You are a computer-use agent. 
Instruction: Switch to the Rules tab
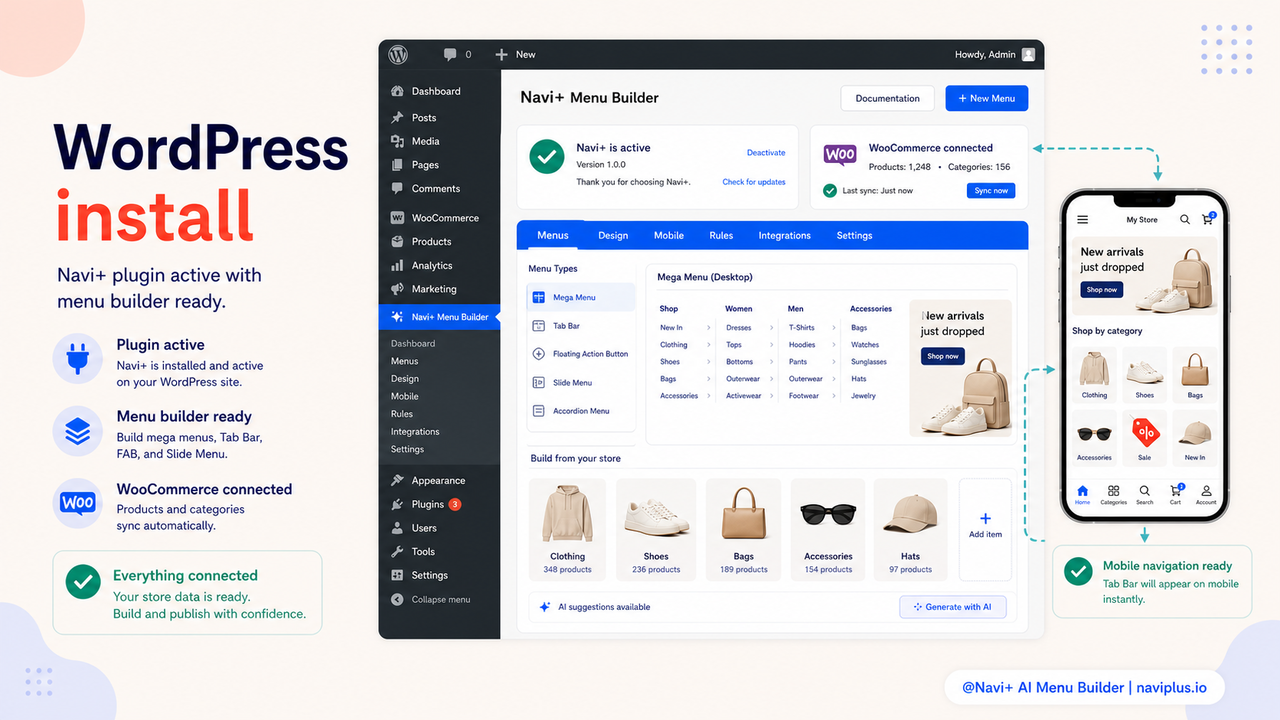coord(721,235)
